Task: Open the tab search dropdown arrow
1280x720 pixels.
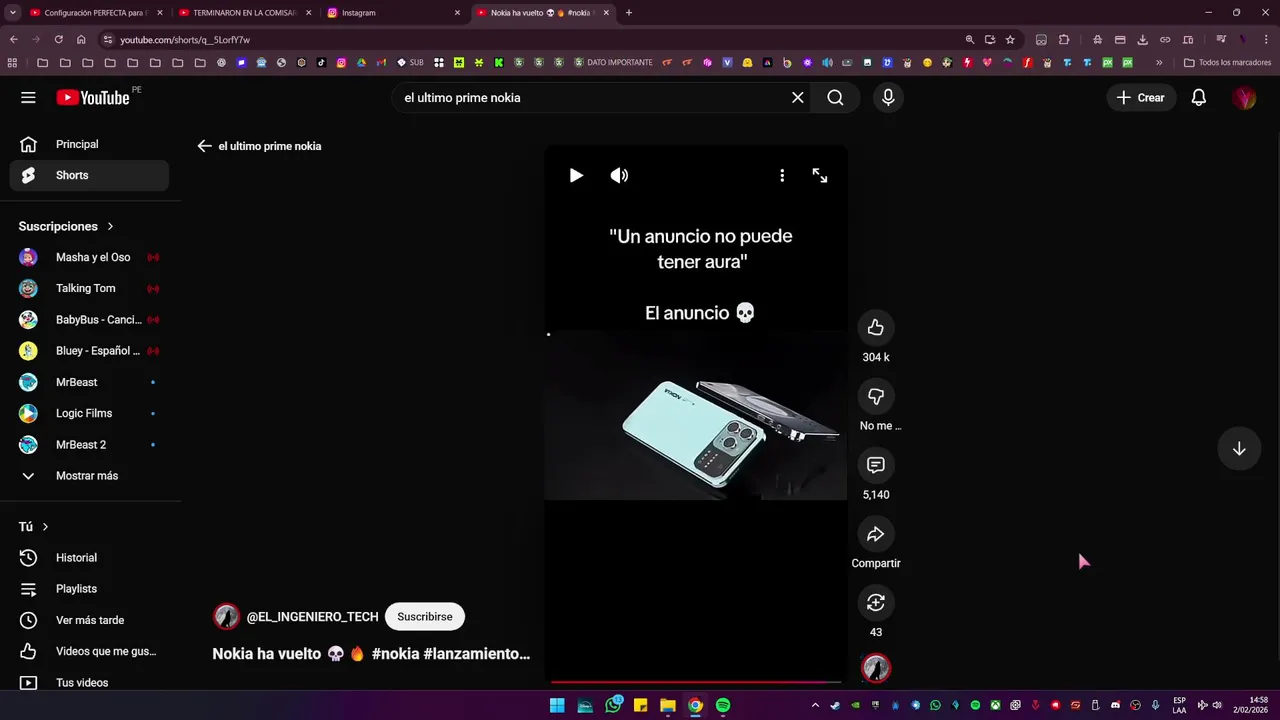Action: (x=13, y=13)
